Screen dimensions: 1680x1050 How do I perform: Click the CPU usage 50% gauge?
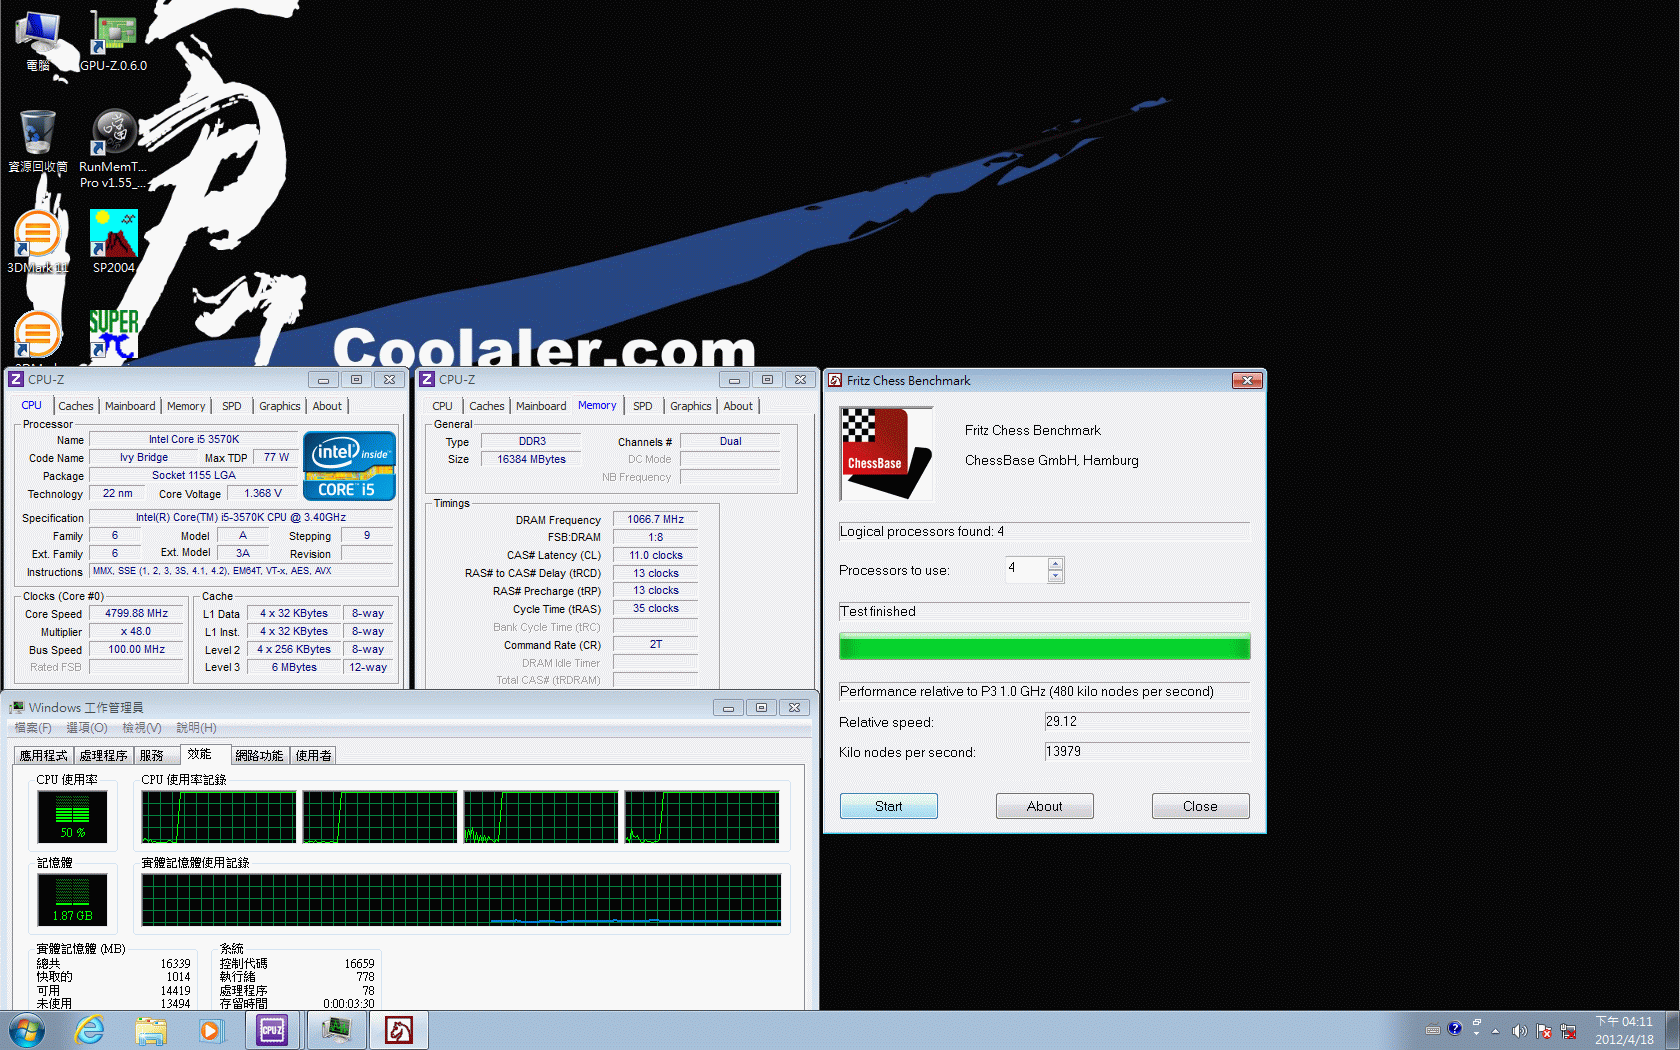(x=72, y=816)
